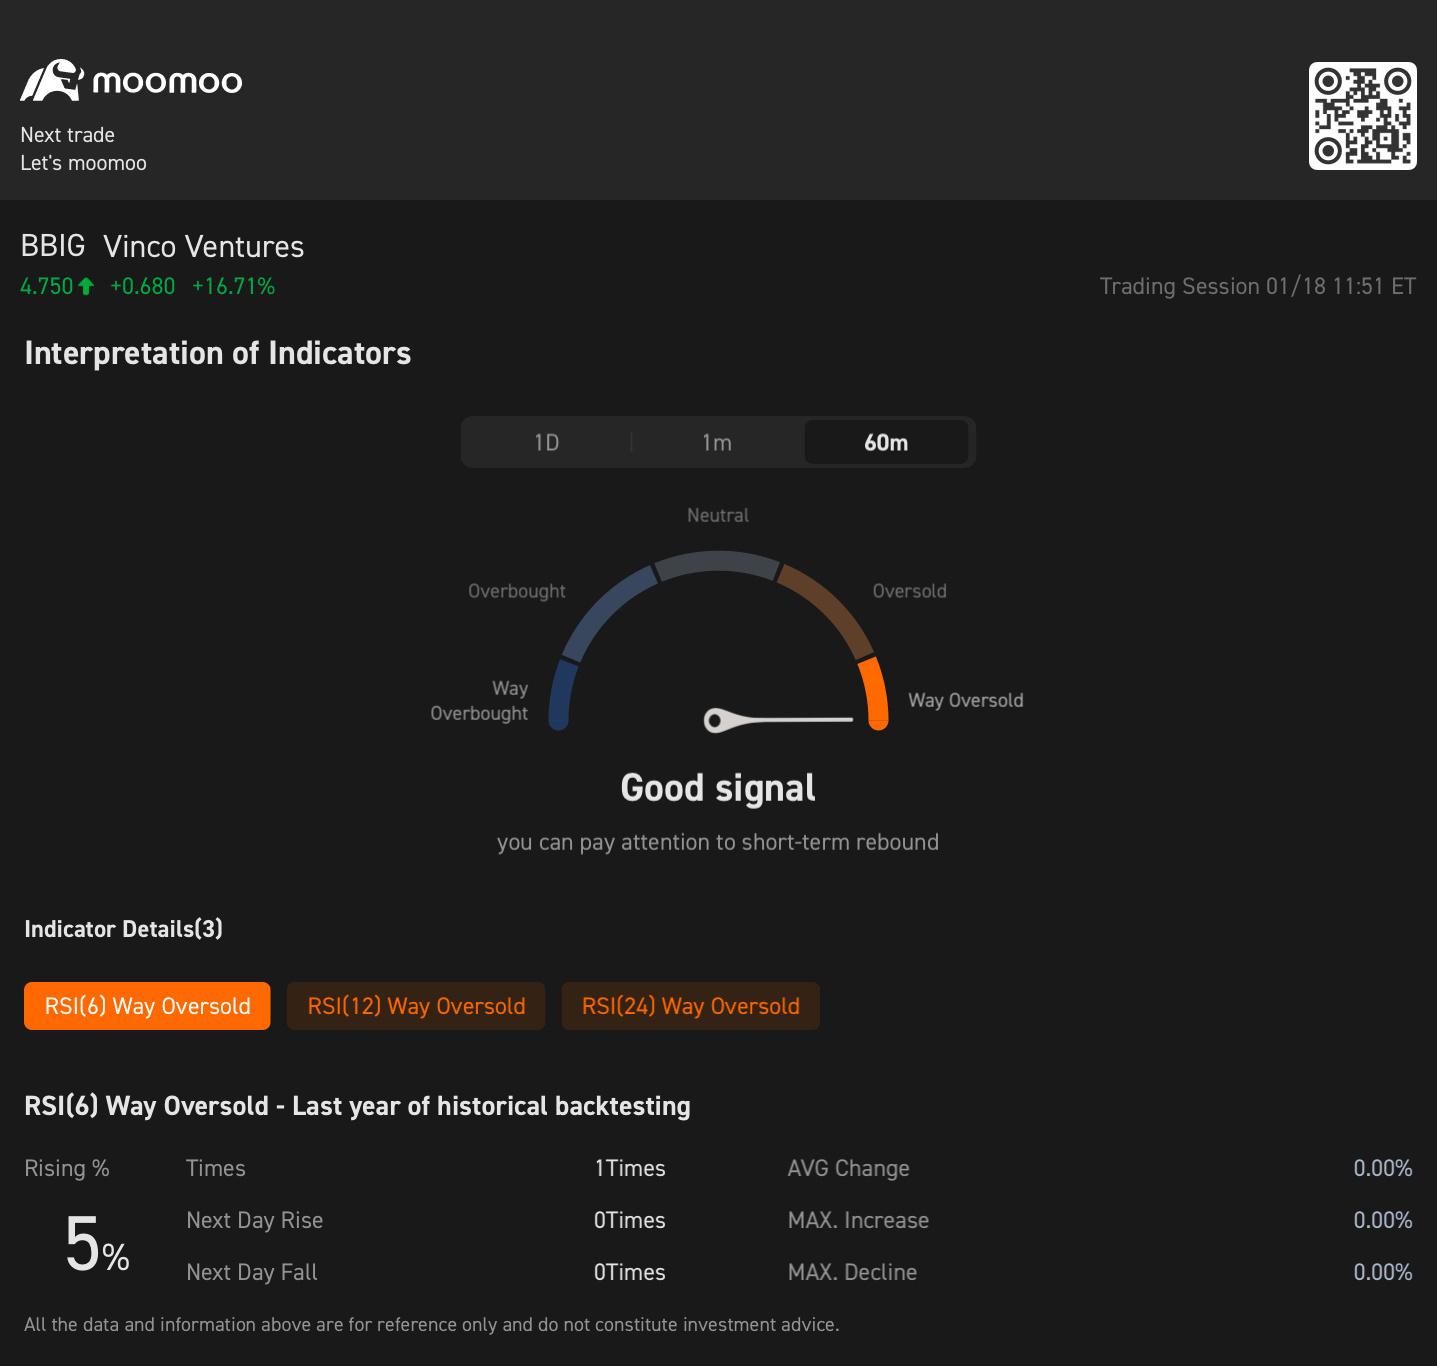The width and height of the screenshot is (1437, 1366).
Task: Click the historical backtesting heading
Action: point(357,1106)
